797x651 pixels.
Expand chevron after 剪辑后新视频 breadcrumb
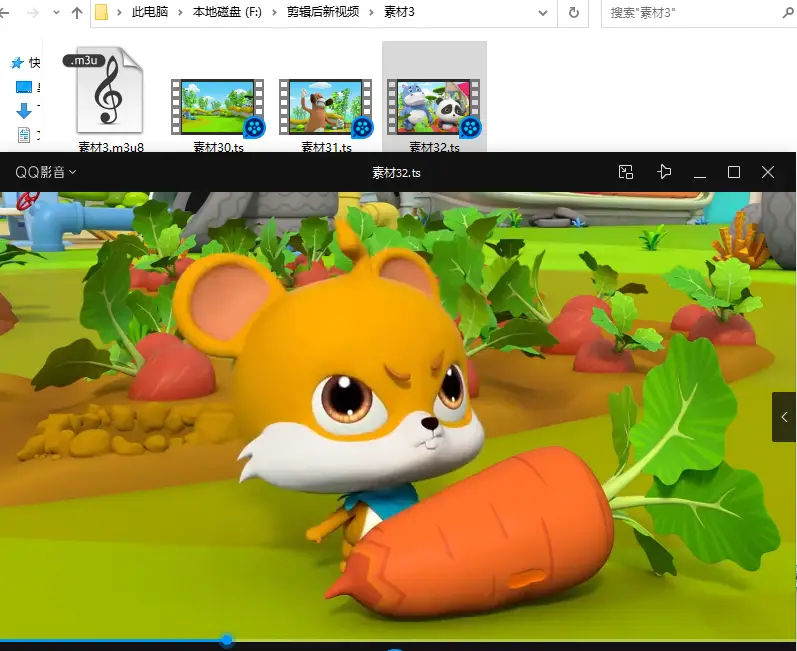click(x=372, y=13)
